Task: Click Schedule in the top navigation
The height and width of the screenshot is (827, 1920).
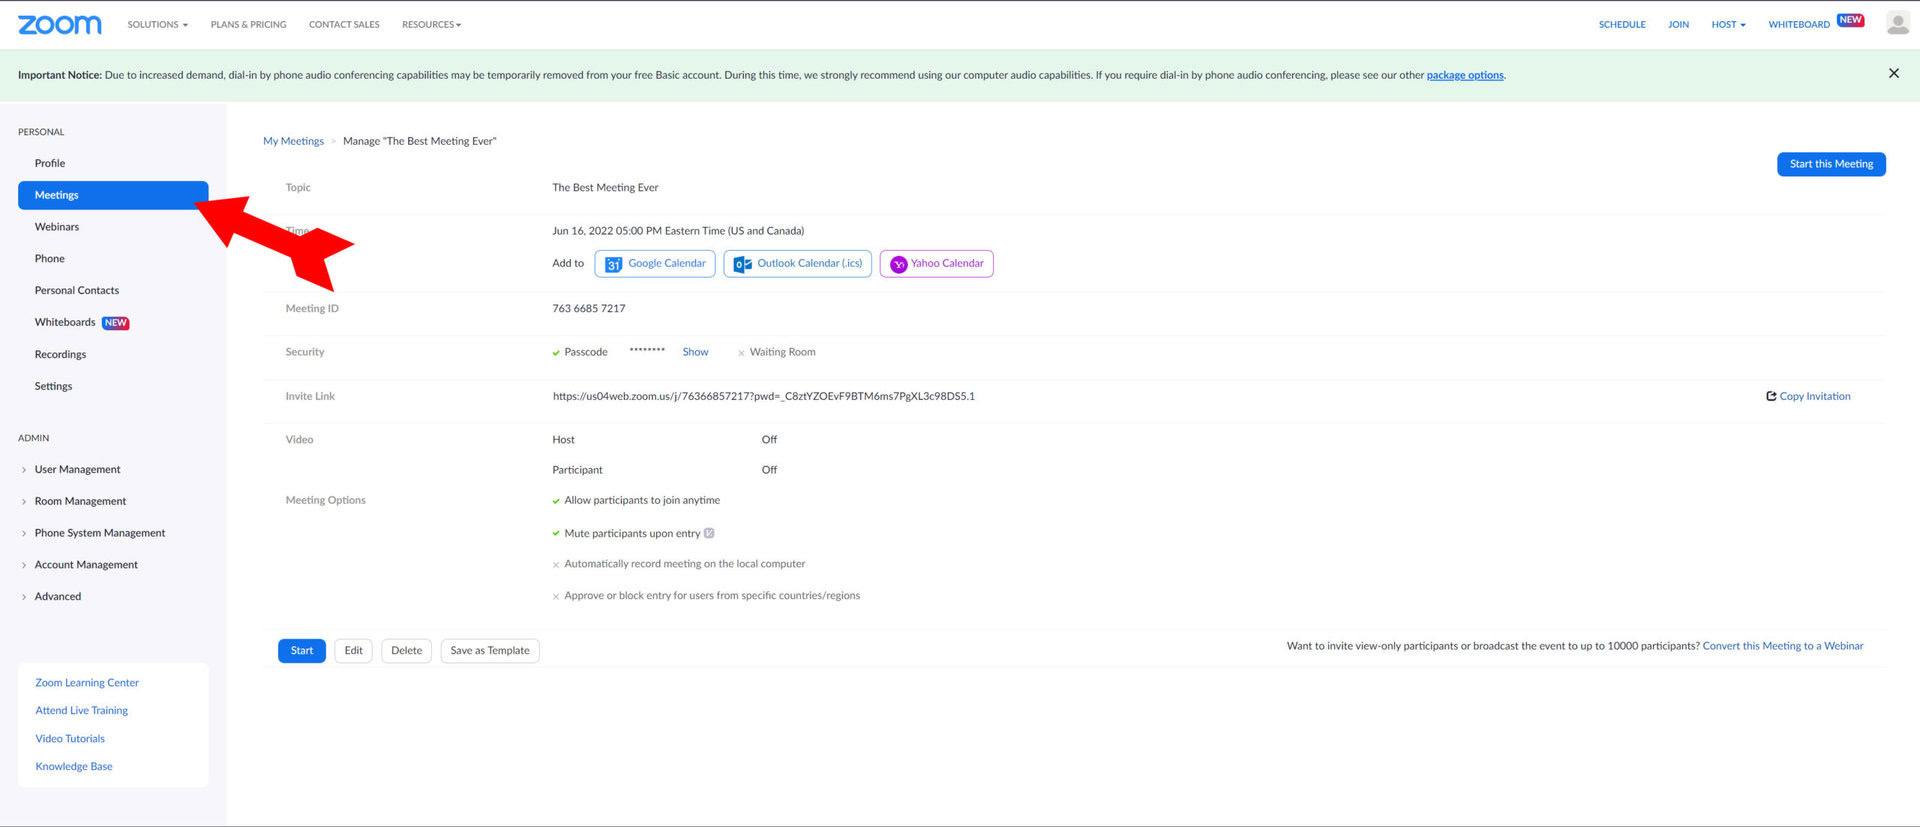Action: point(1622,24)
